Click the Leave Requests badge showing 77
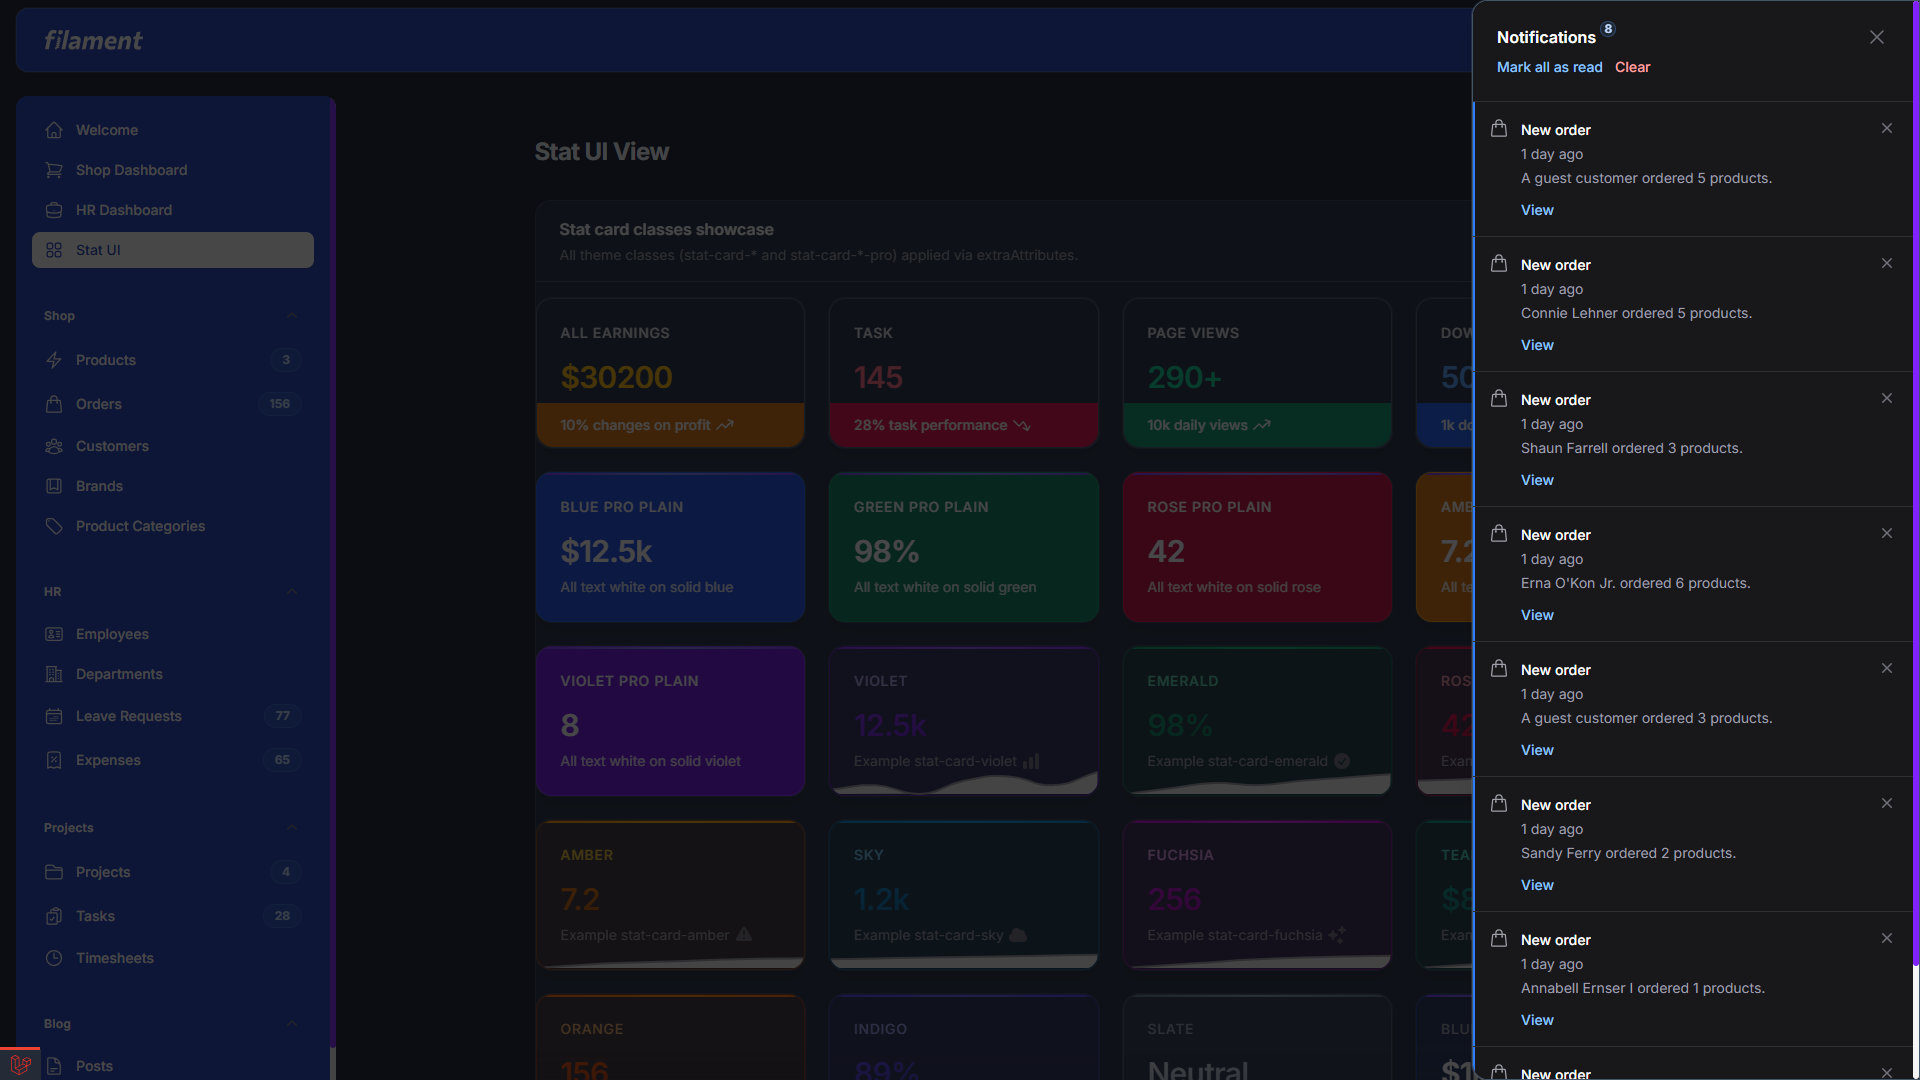The image size is (1920, 1080). point(283,716)
